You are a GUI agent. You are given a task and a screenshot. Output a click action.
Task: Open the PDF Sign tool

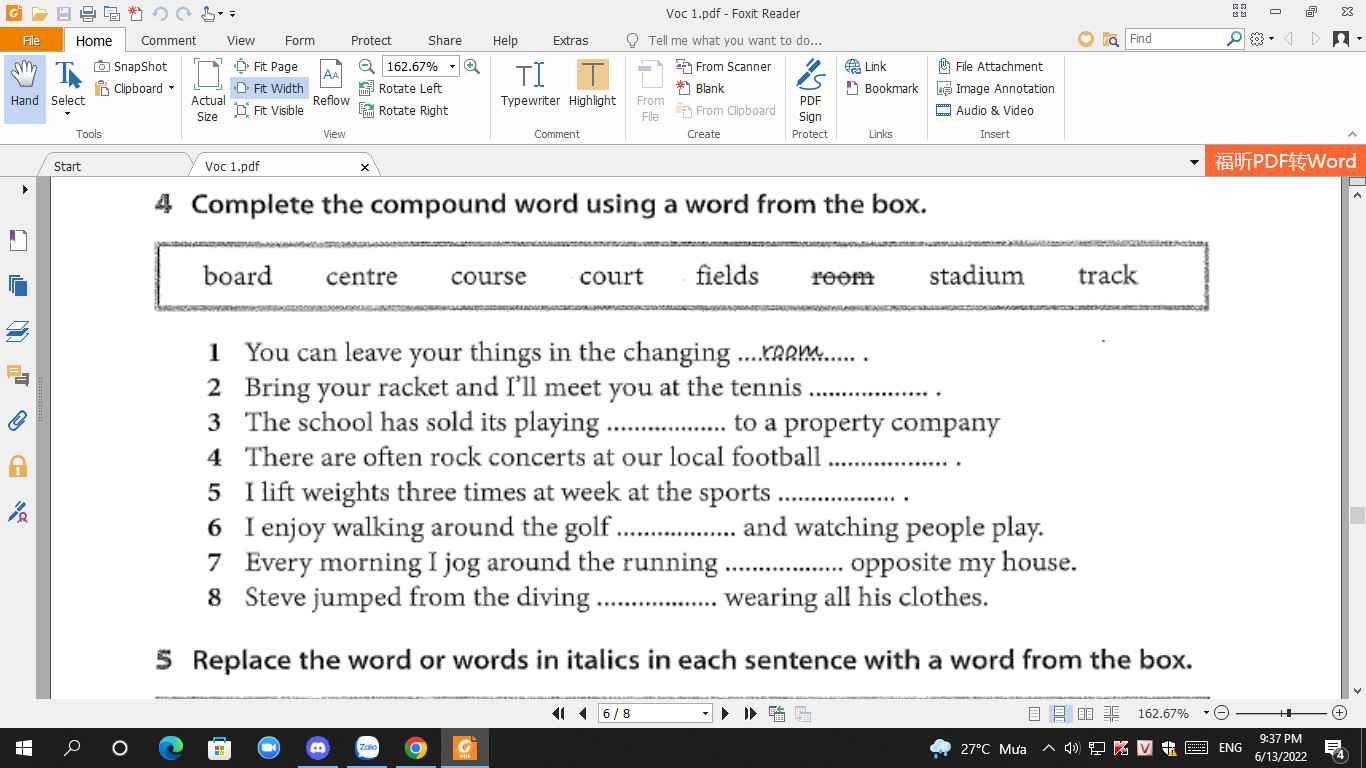click(810, 90)
